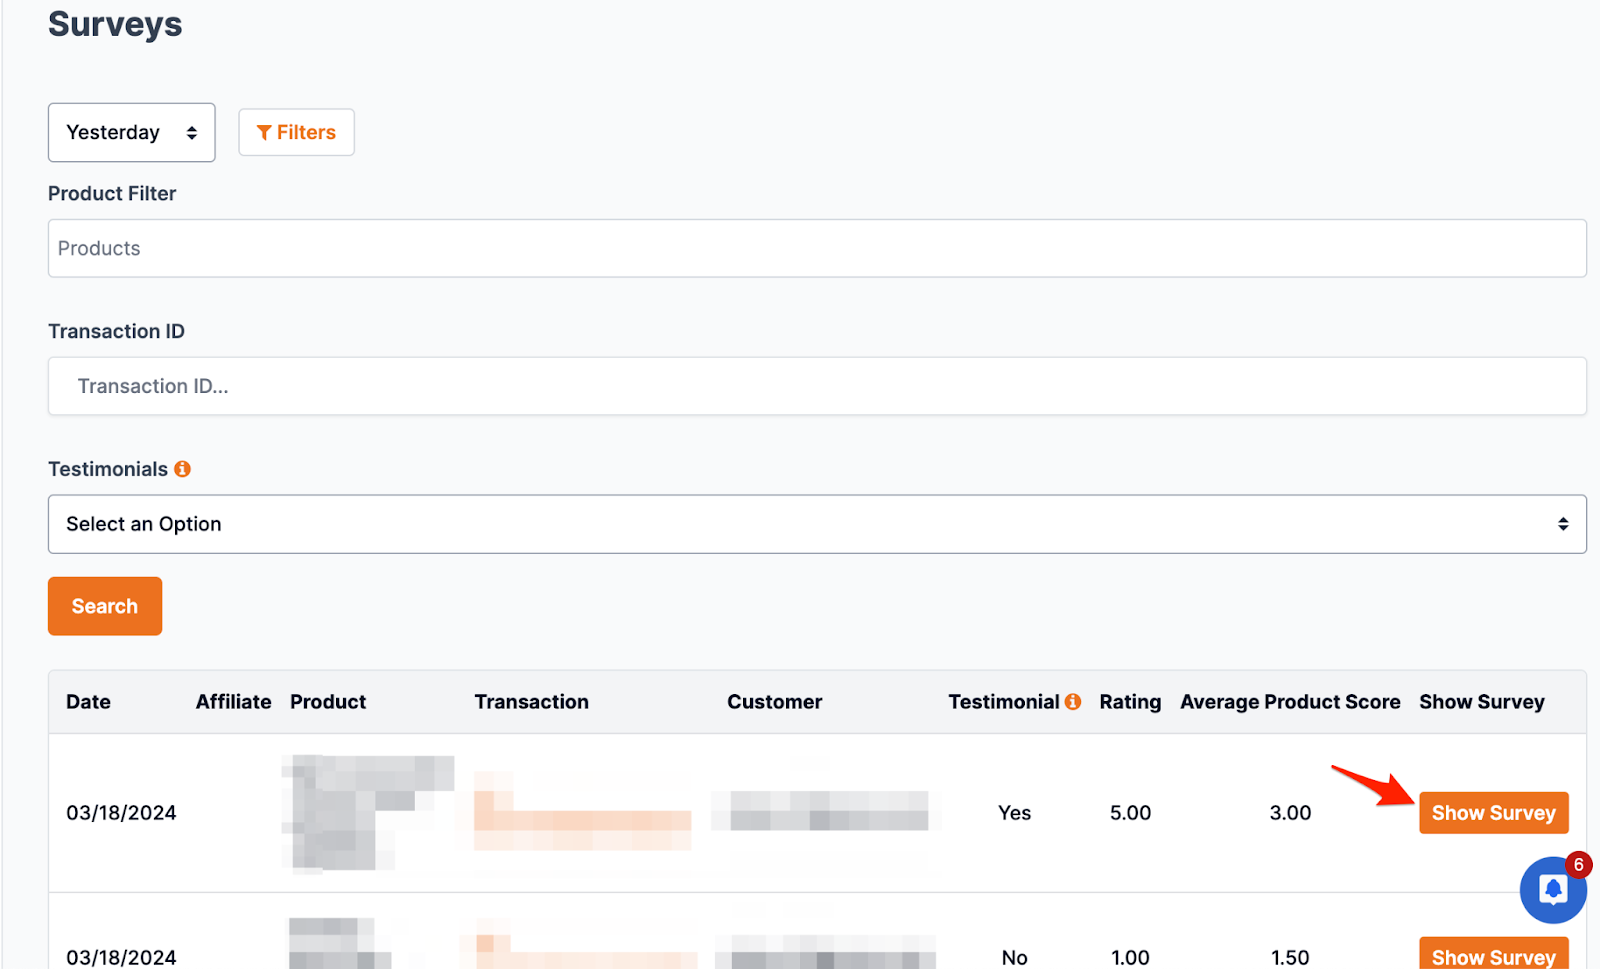Click the Average Product Score column header
The image size is (1600, 969).
[x=1290, y=702]
